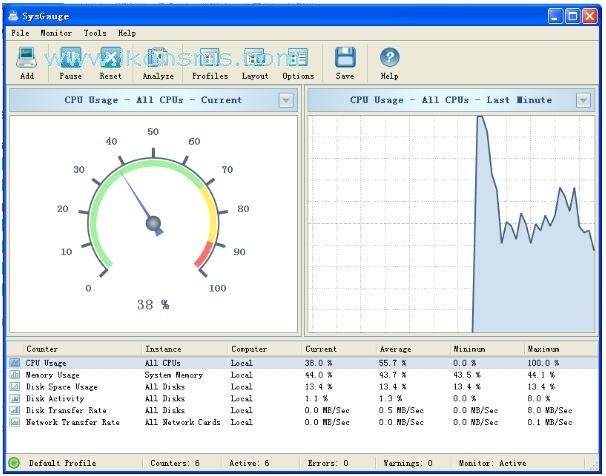Click the Disk Activity row icon

click(15, 398)
